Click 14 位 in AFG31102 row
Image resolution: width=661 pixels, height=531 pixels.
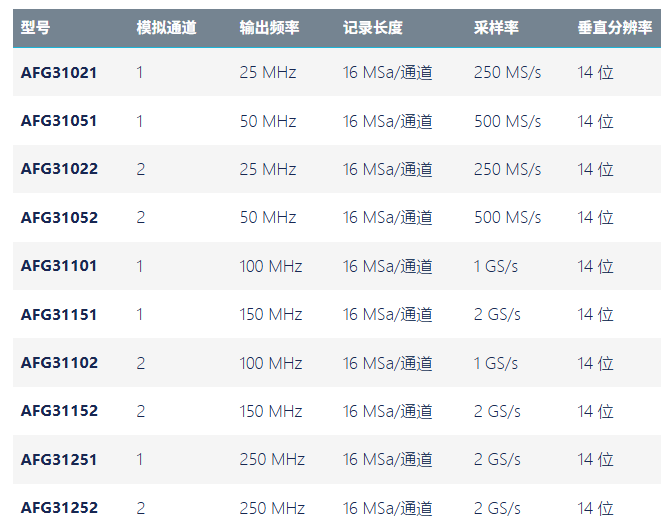tap(595, 363)
